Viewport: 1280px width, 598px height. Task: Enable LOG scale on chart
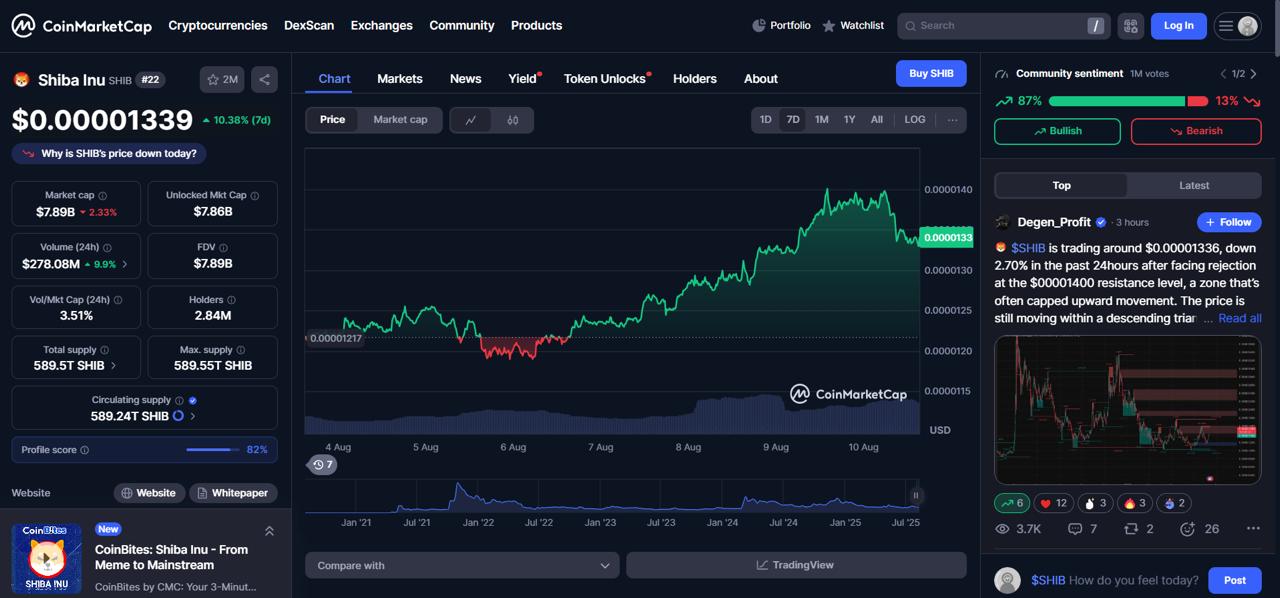[x=915, y=120]
